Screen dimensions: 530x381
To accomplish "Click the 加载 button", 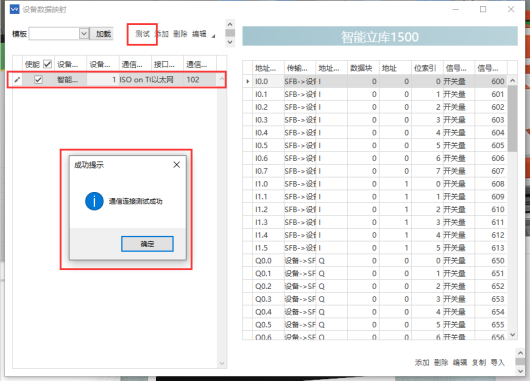I will [102, 34].
